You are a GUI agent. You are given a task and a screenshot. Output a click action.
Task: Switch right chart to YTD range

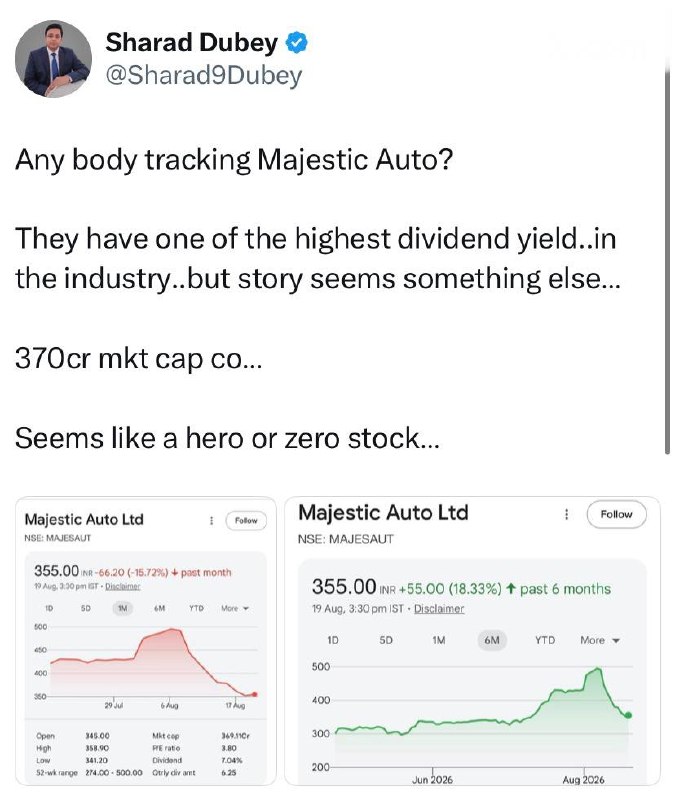(x=544, y=640)
